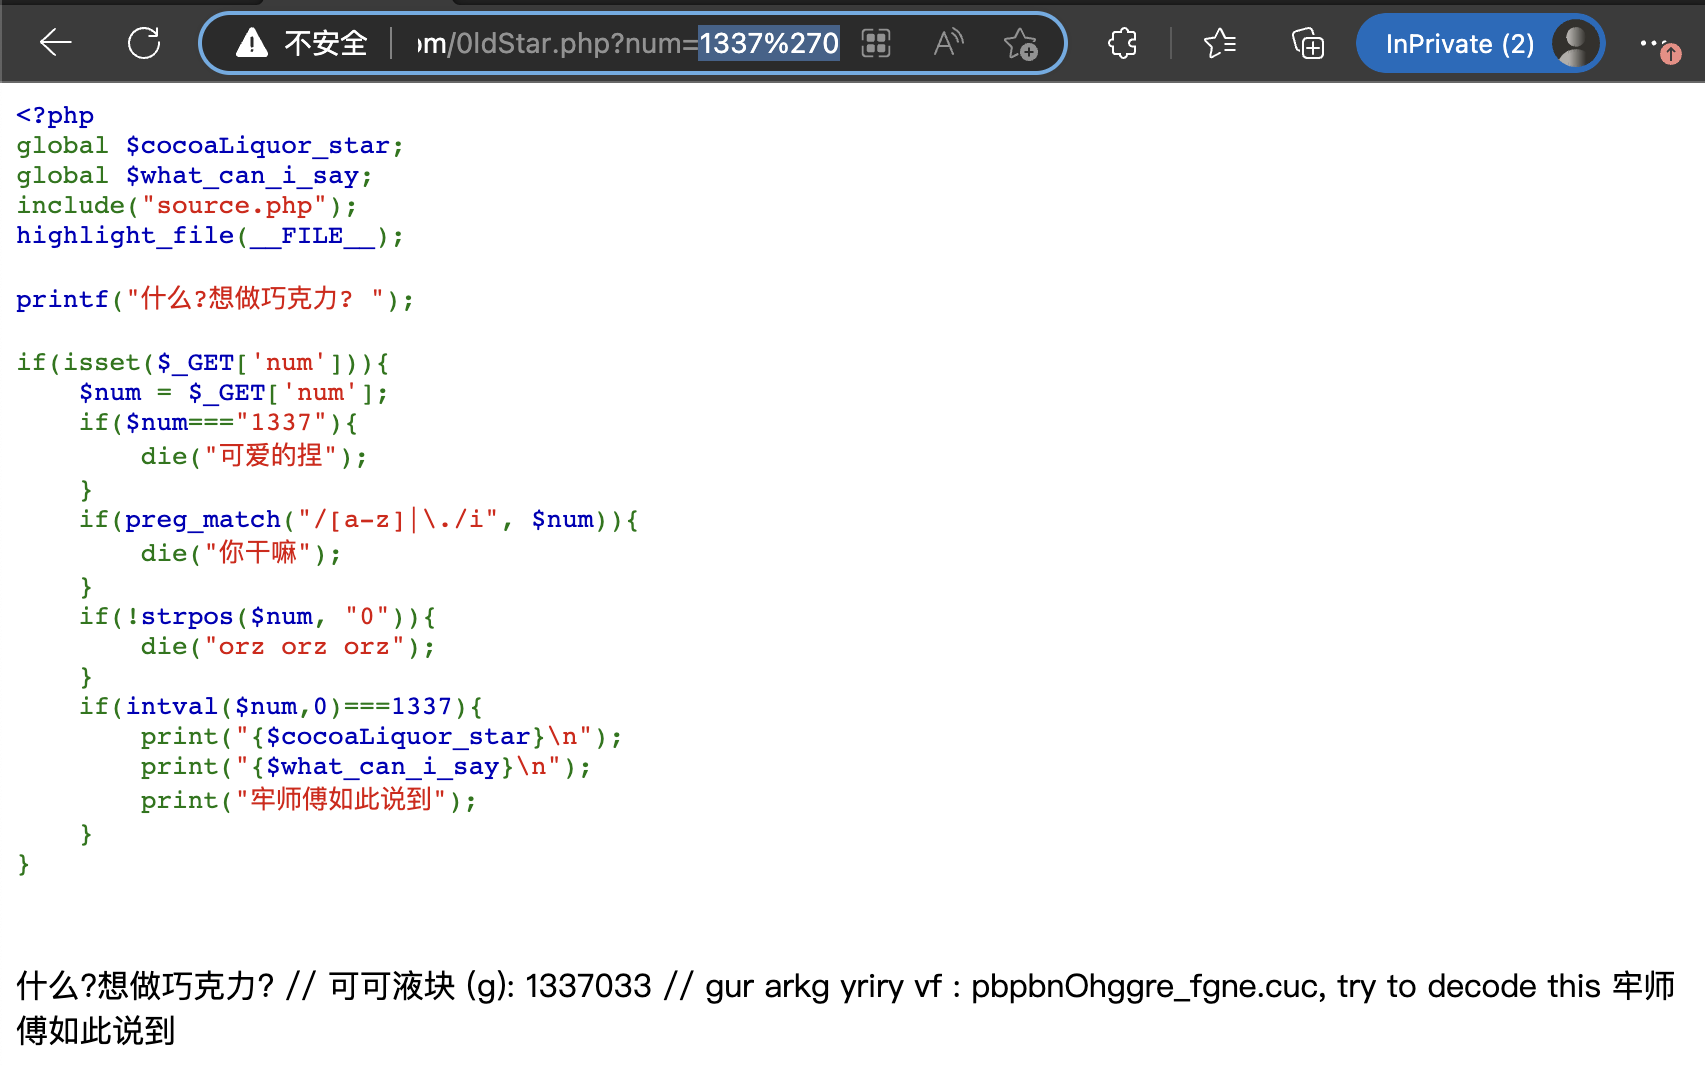Open Settings and more menu

1650,43
